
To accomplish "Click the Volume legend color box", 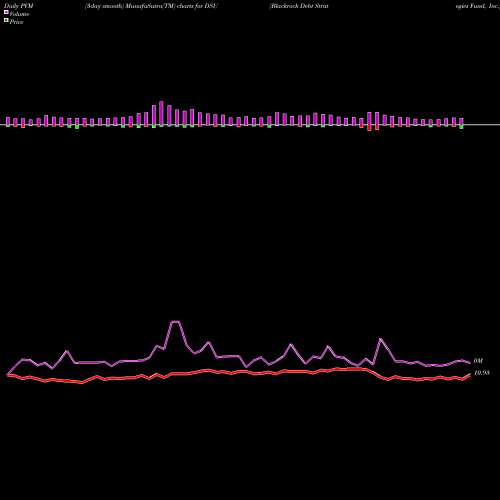I will tap(6, 12).
